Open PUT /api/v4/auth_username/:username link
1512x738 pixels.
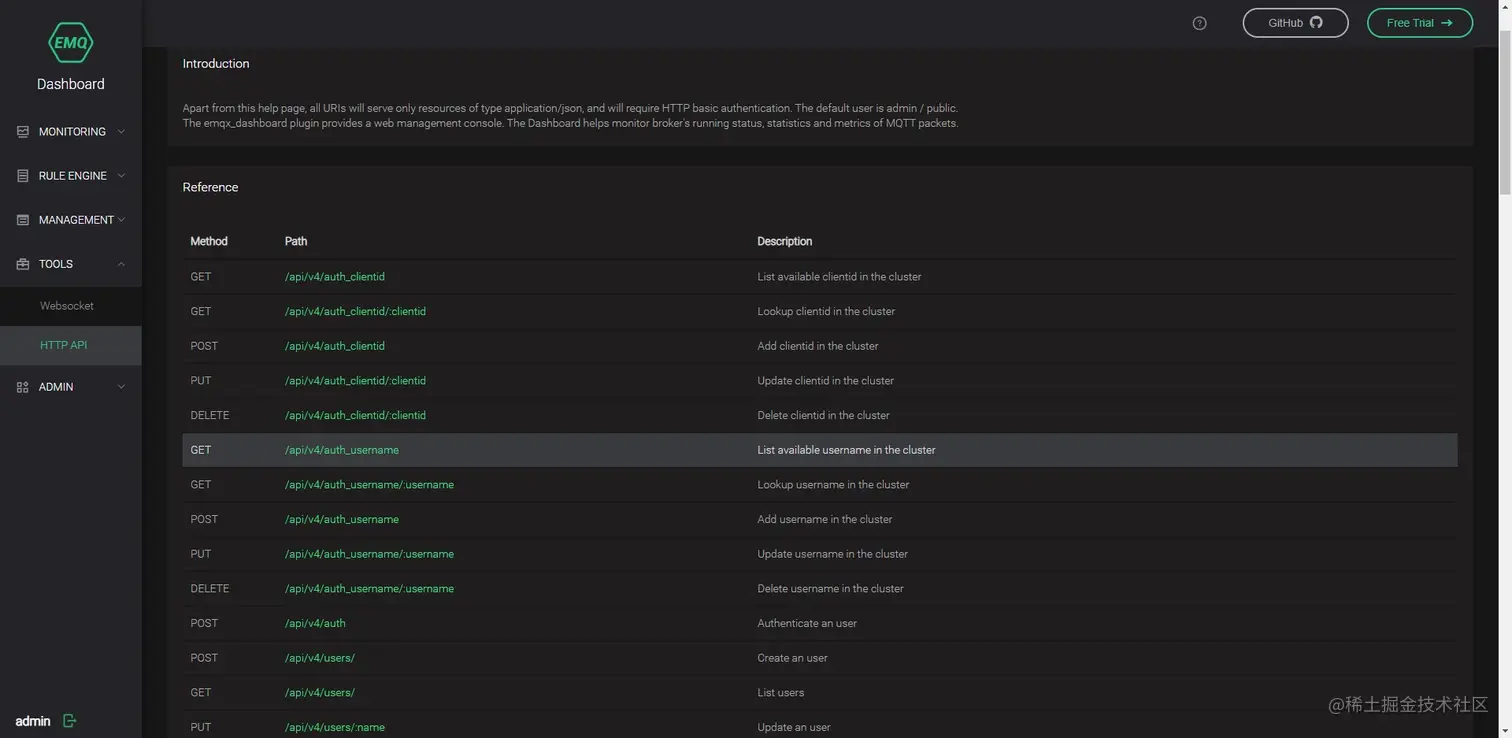[369, 554]
